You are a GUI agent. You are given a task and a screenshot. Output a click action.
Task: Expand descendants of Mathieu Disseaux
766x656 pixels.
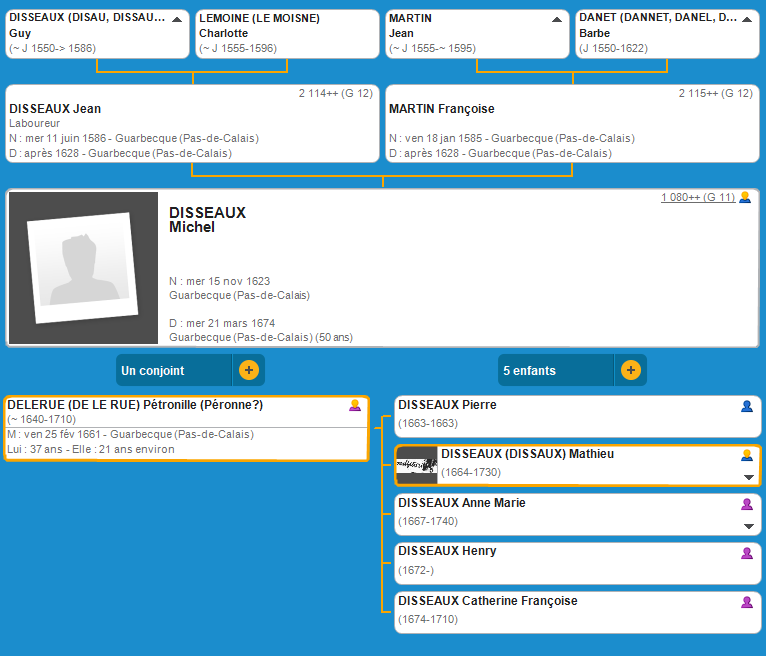click(x=748, y=477)
